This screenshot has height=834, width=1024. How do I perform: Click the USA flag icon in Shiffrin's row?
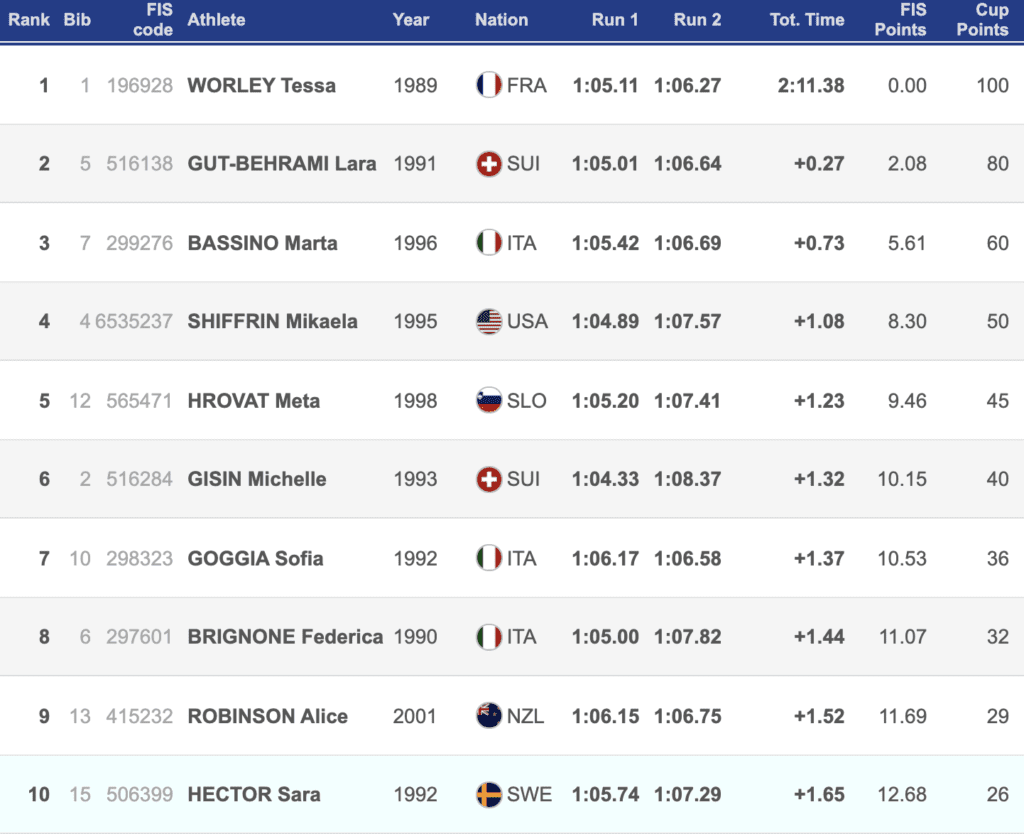[x=488, y=321]
